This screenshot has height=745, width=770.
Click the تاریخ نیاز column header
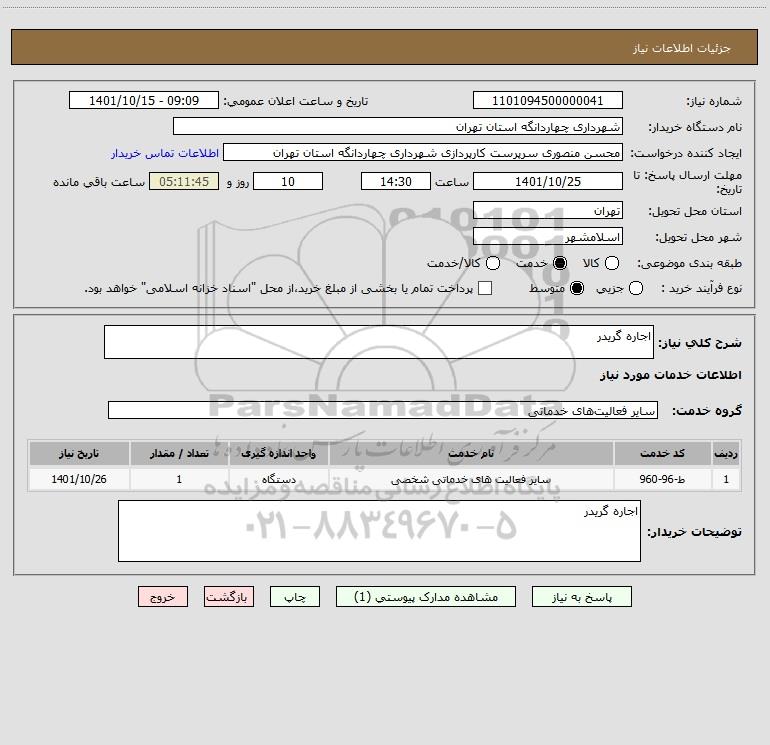(79, 453)
